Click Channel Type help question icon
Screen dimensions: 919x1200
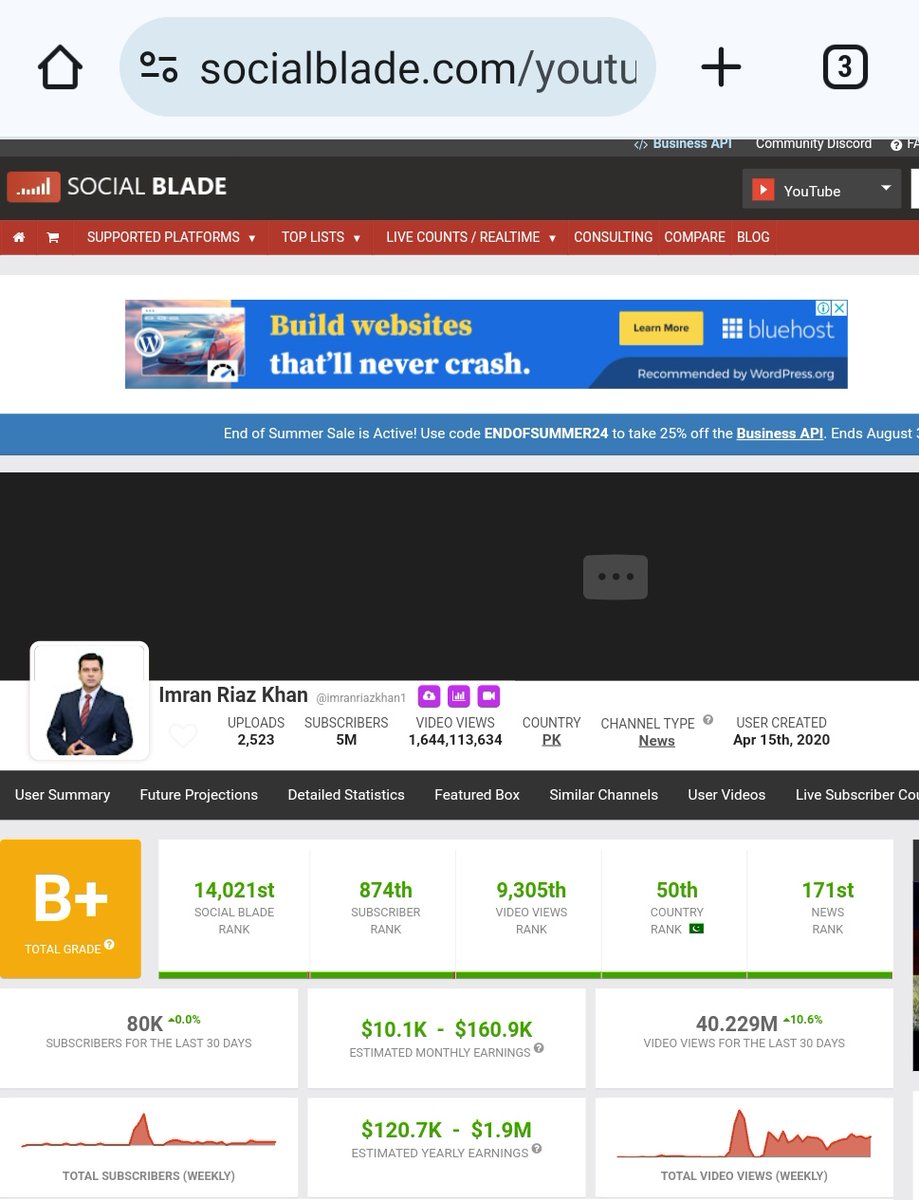(x=708, y=720)
